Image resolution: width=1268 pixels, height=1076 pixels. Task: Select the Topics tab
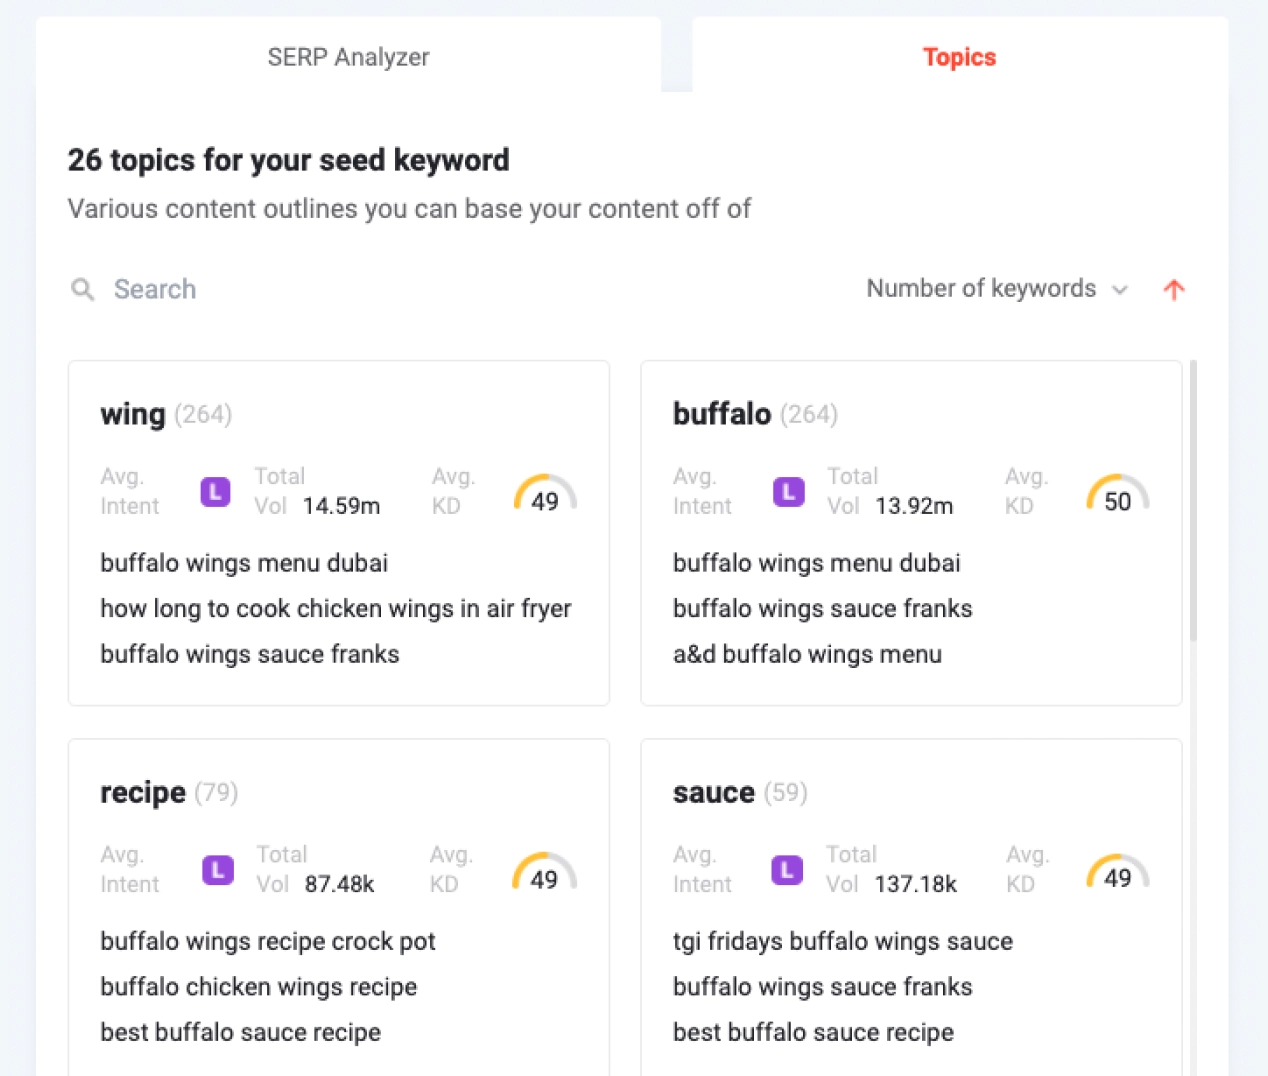coord(959,56)
